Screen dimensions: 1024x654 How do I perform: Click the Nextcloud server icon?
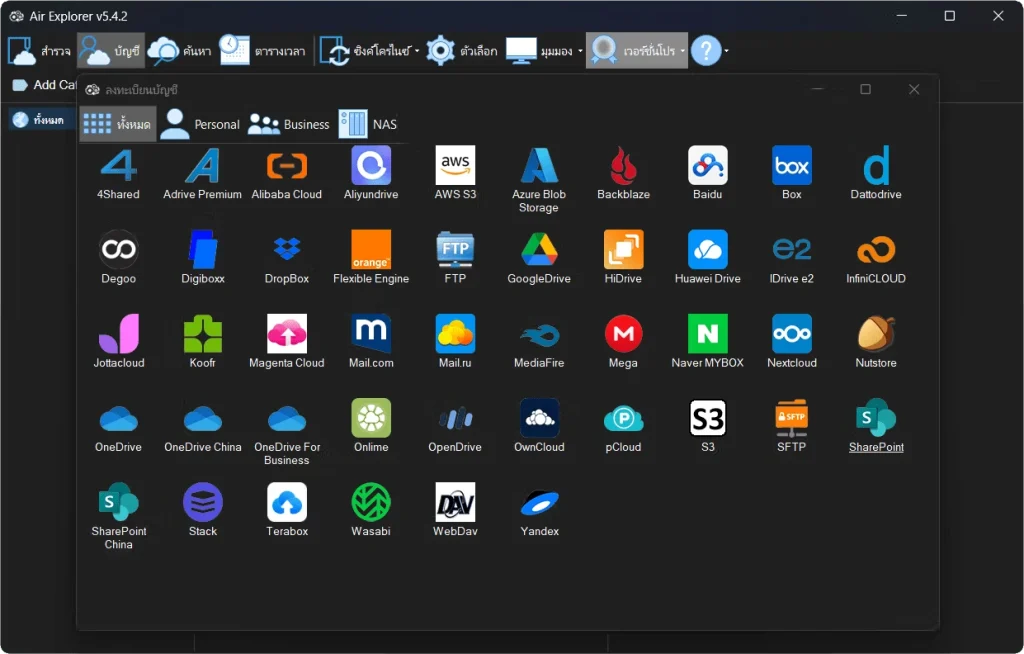click(791, 334)
